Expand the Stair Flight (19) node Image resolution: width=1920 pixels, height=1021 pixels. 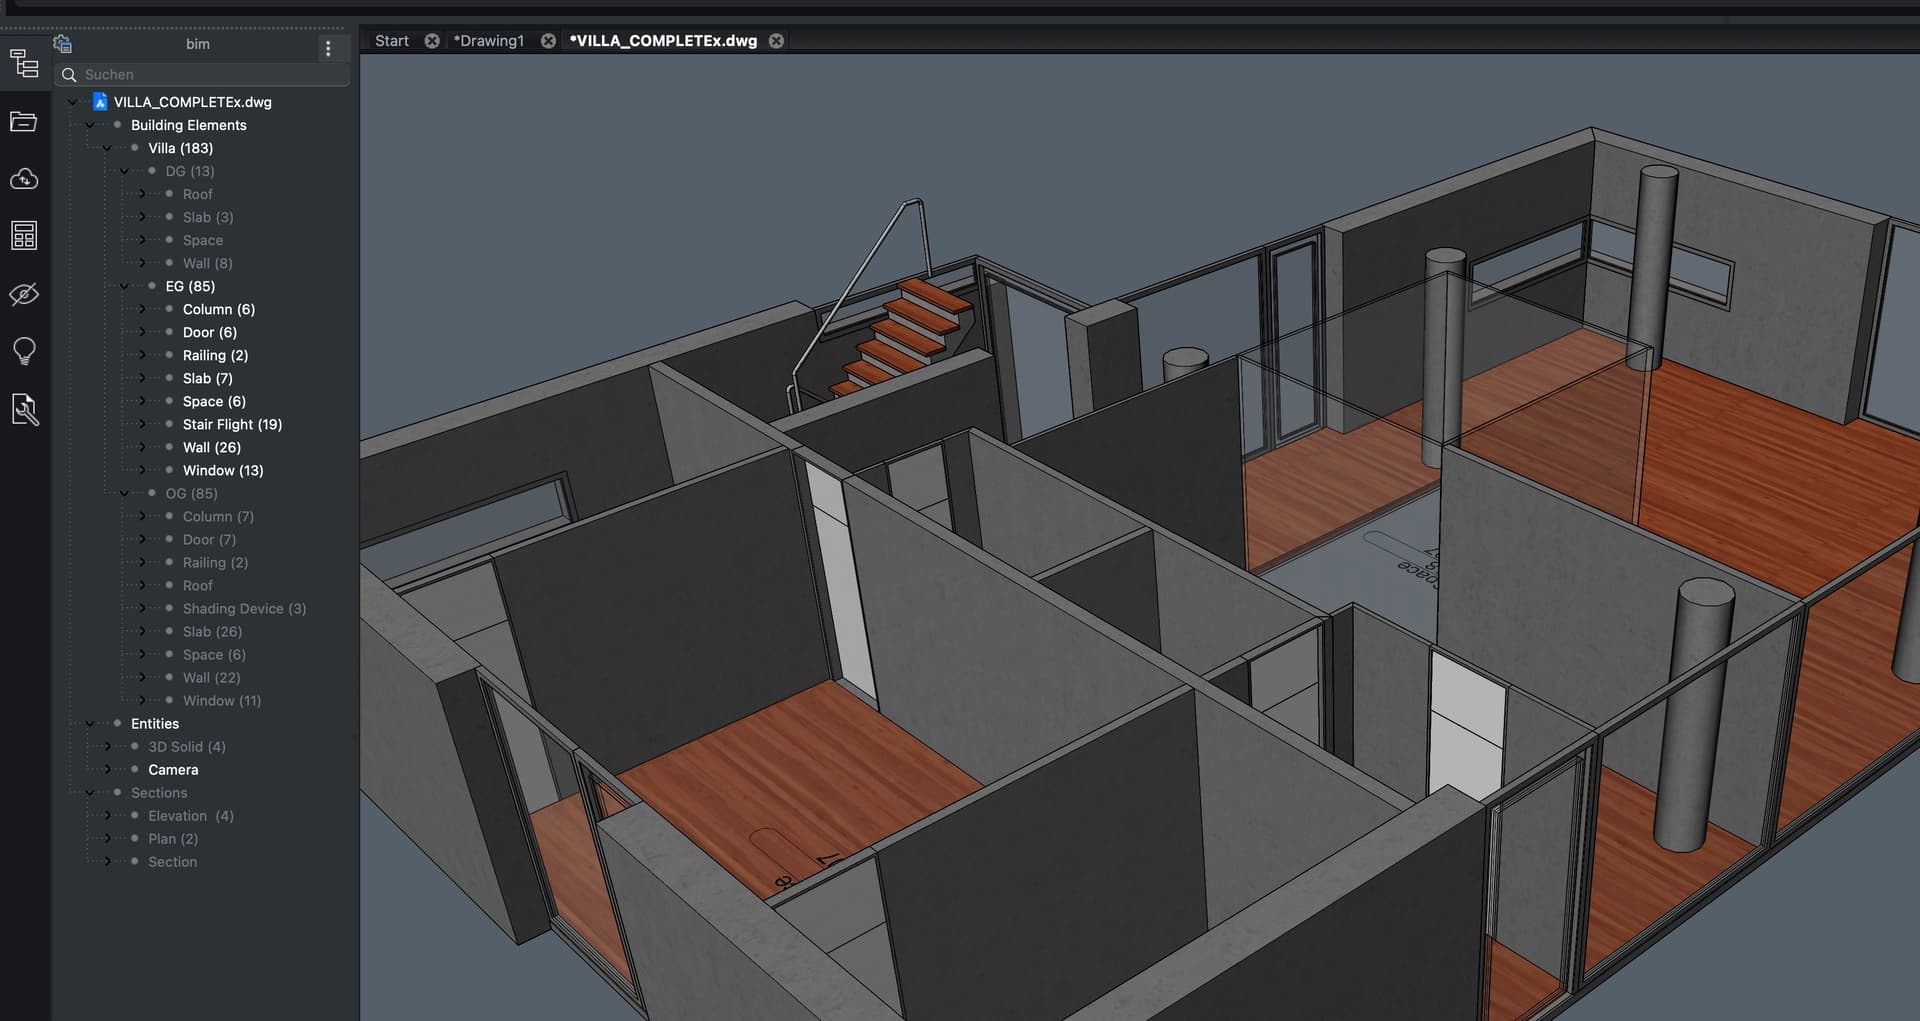141,424
